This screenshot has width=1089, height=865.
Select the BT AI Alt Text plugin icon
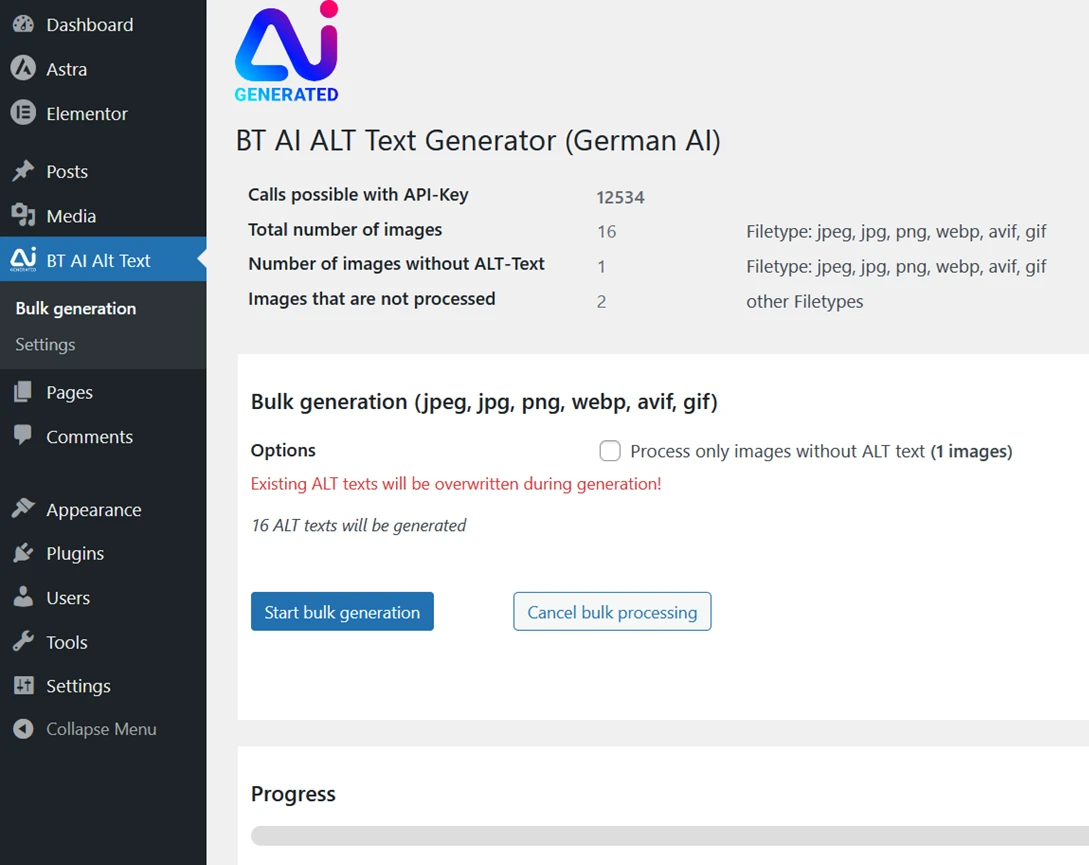23,259
